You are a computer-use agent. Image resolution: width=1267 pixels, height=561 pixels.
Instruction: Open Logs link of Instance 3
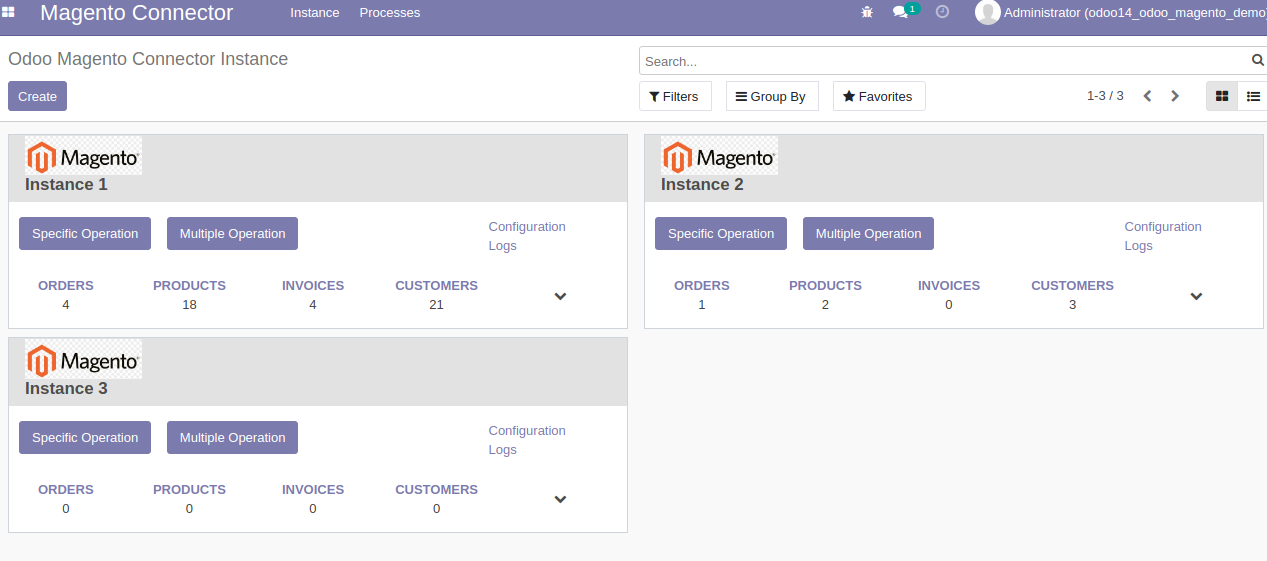pos(502,449)
